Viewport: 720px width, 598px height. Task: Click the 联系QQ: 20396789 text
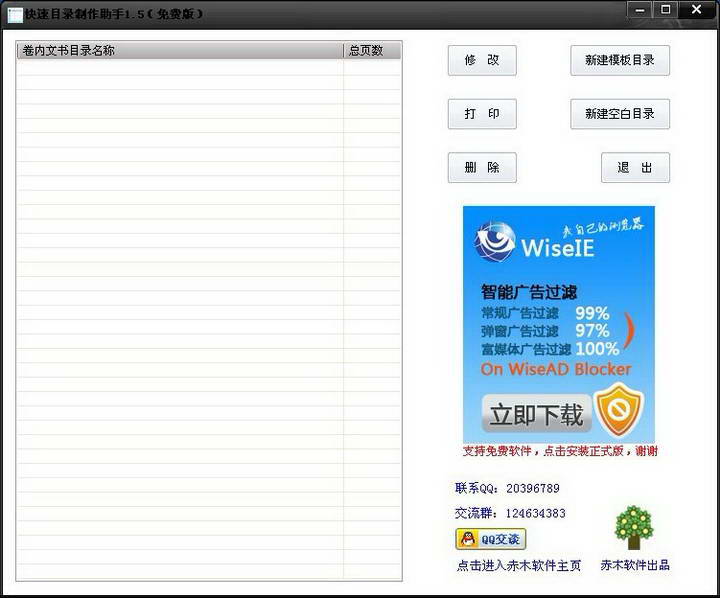507,488
